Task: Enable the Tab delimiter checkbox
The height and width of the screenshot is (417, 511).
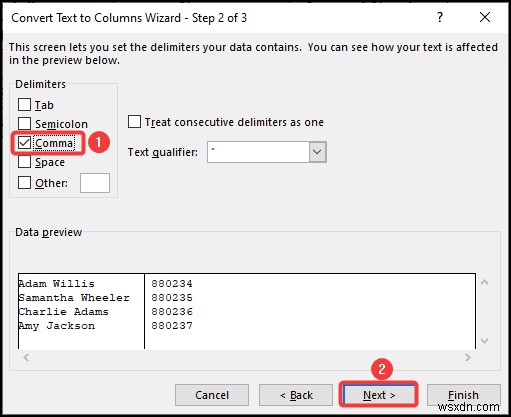Action: [24, 105]
